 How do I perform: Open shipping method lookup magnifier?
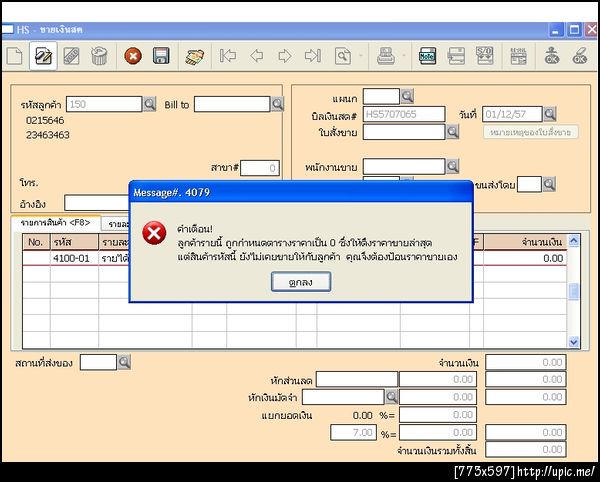pyautogui.click(x=549, y=184)
